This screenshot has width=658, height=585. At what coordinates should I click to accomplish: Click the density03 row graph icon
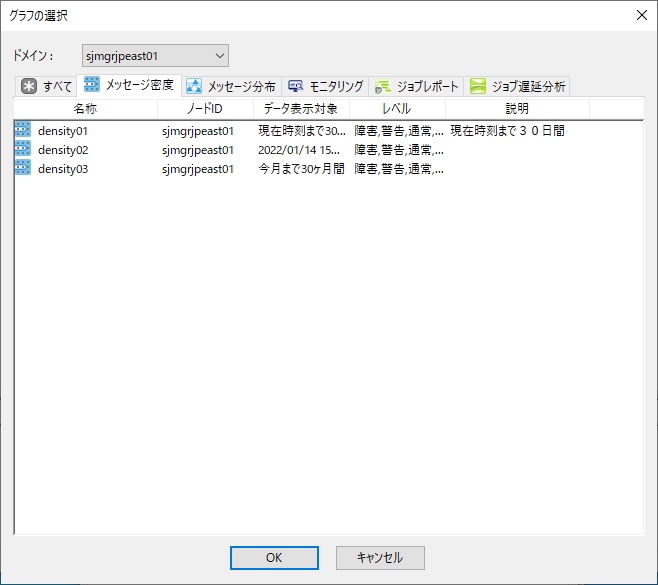tap(23, 167)
